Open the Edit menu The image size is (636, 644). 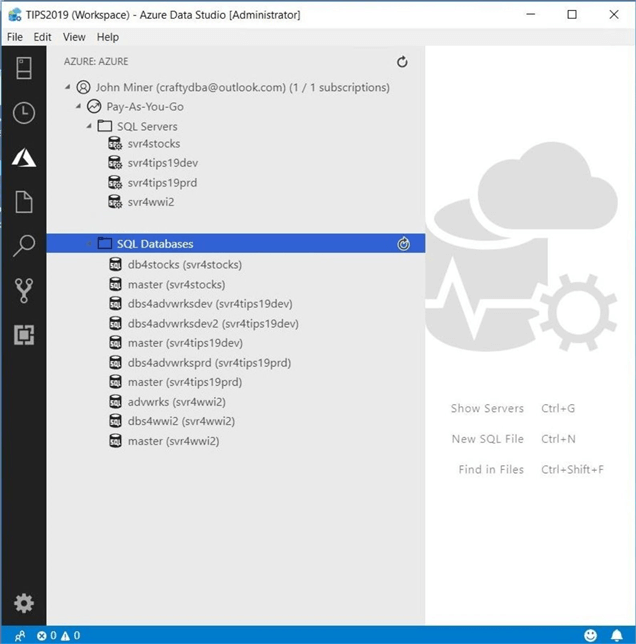pyautogui.click(x=42, y=37)
